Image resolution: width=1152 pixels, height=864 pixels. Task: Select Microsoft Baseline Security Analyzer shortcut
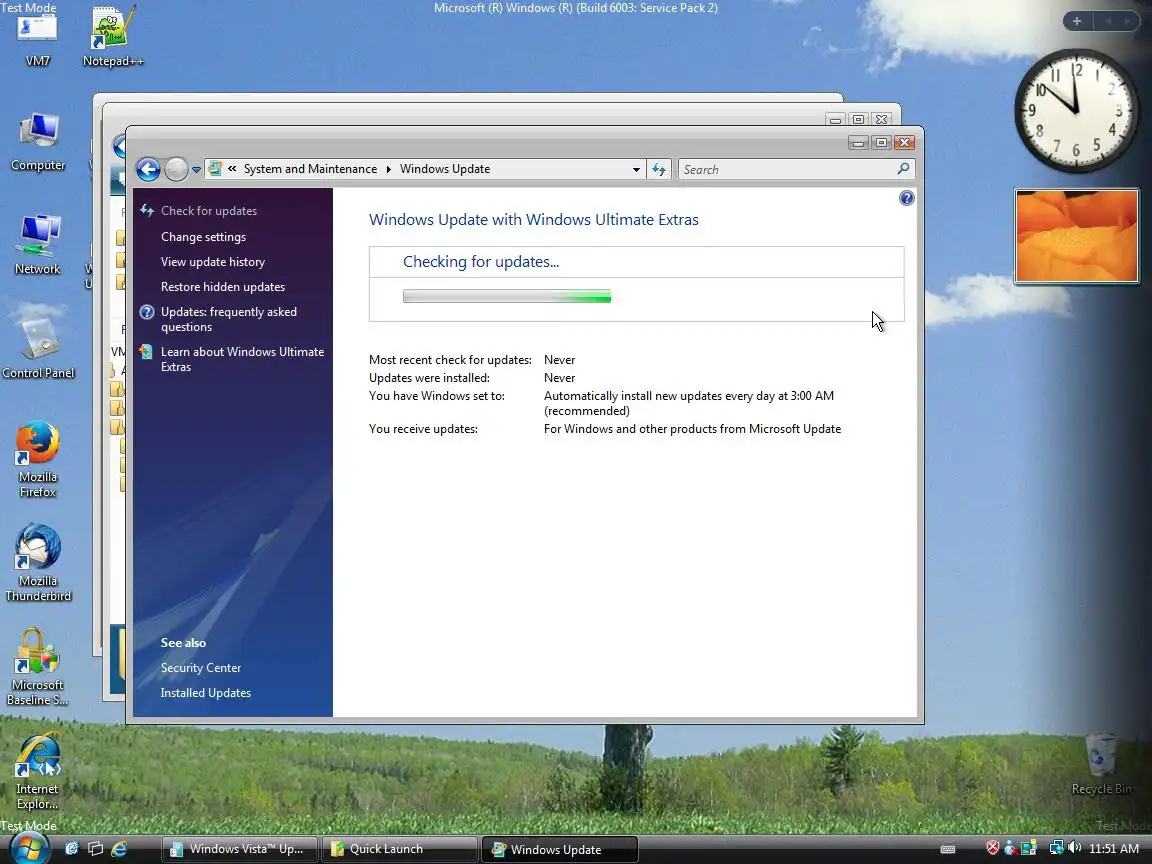tap(37, 668)
